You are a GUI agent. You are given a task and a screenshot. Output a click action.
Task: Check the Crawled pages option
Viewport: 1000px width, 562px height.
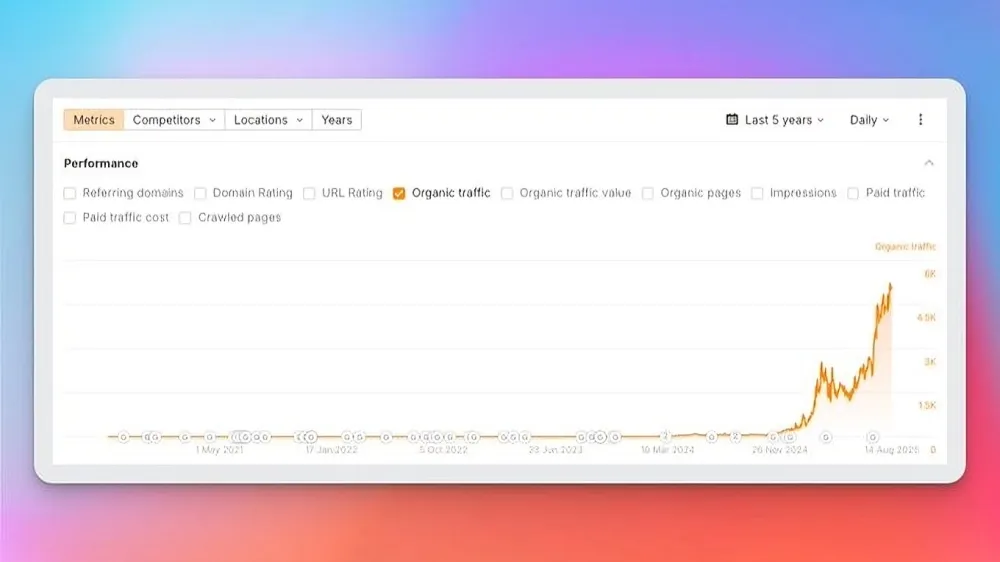[185, 218]
